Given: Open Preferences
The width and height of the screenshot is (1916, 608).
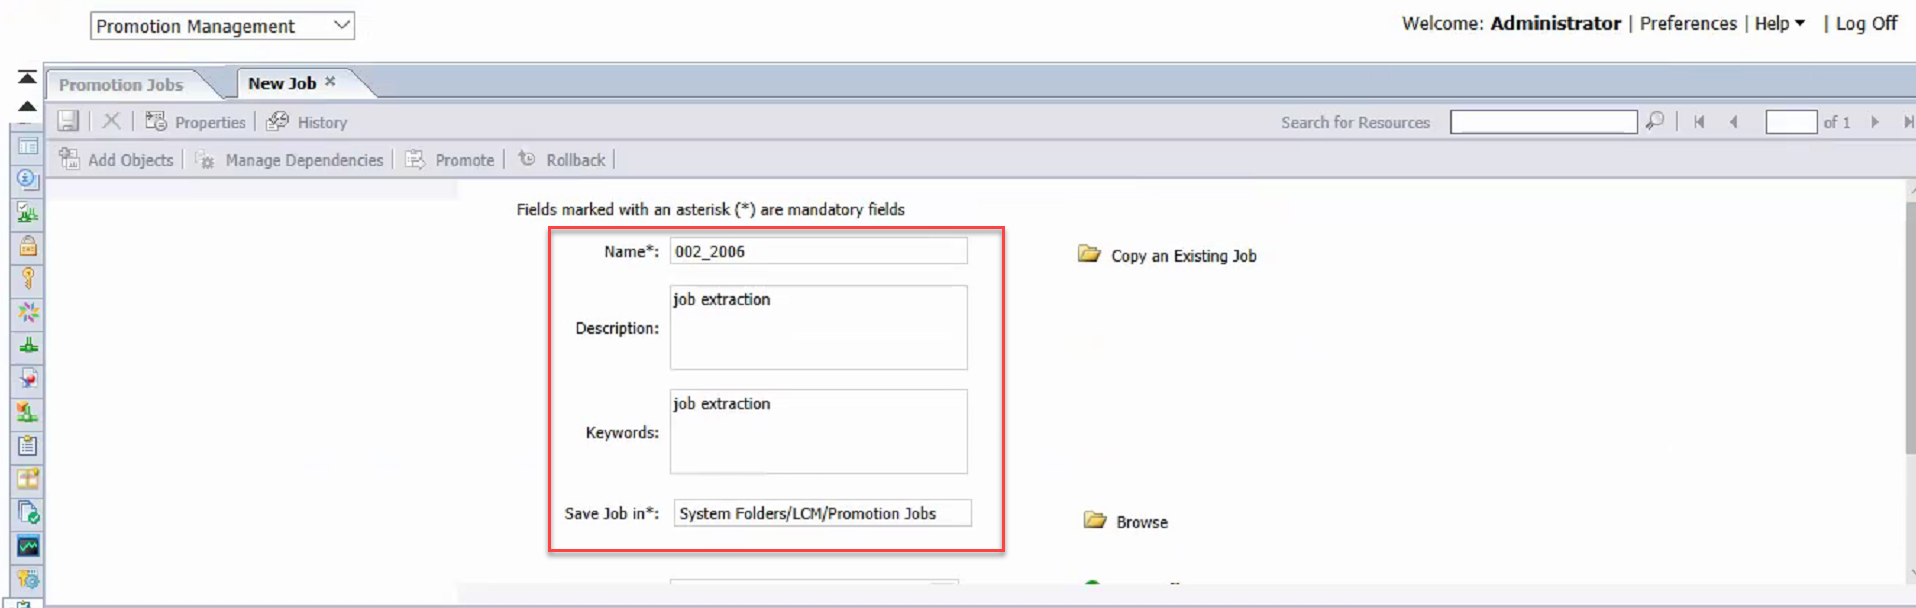Looking at the screenshot, I should click(1688, 23).
